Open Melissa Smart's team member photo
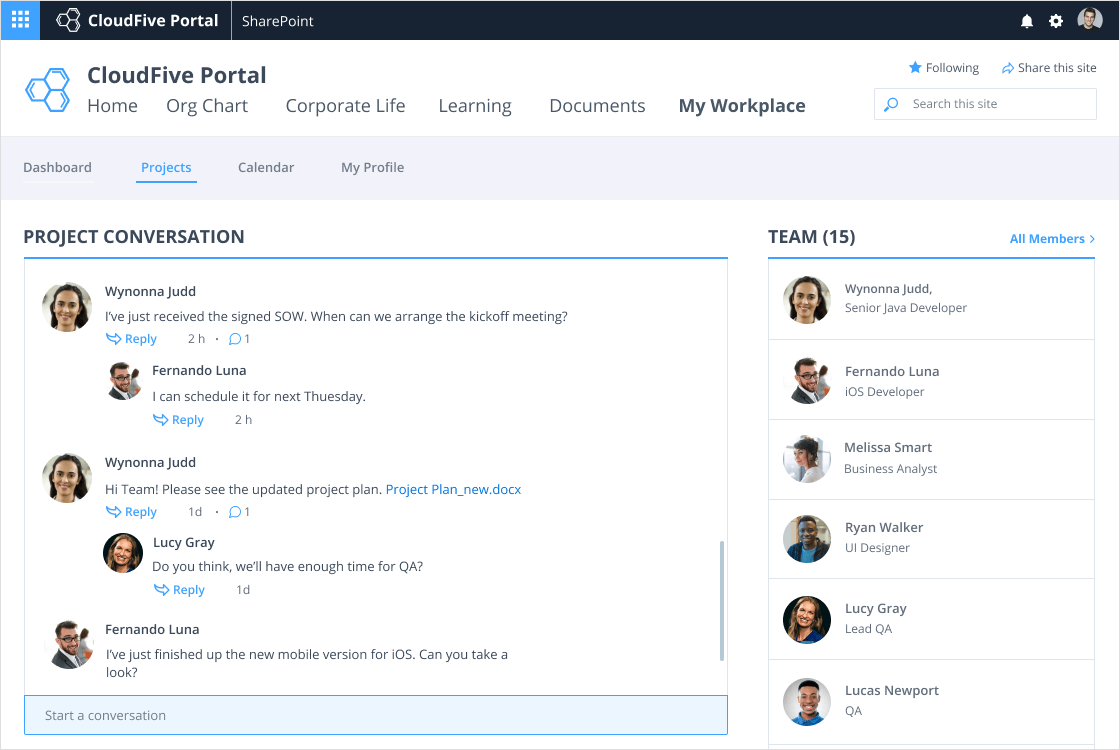This screenshot has height=750, width=1120. coord(807,459)
